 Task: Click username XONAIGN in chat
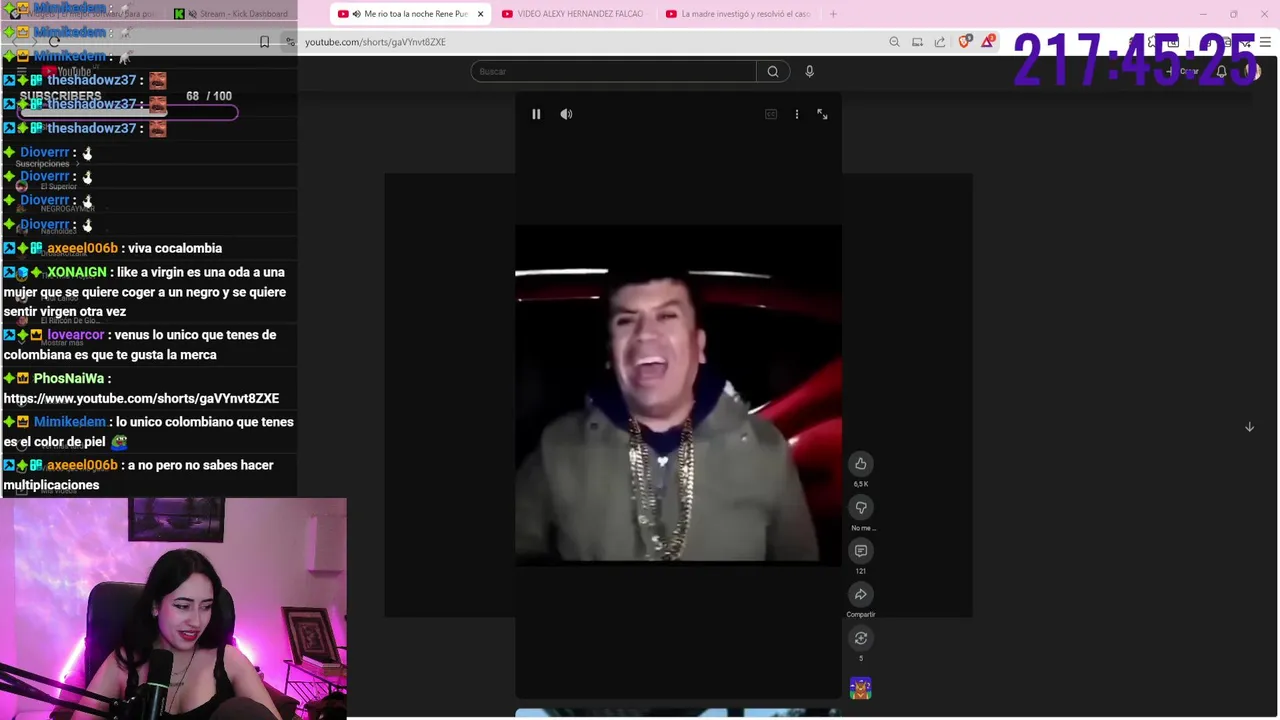pos(76,272)
